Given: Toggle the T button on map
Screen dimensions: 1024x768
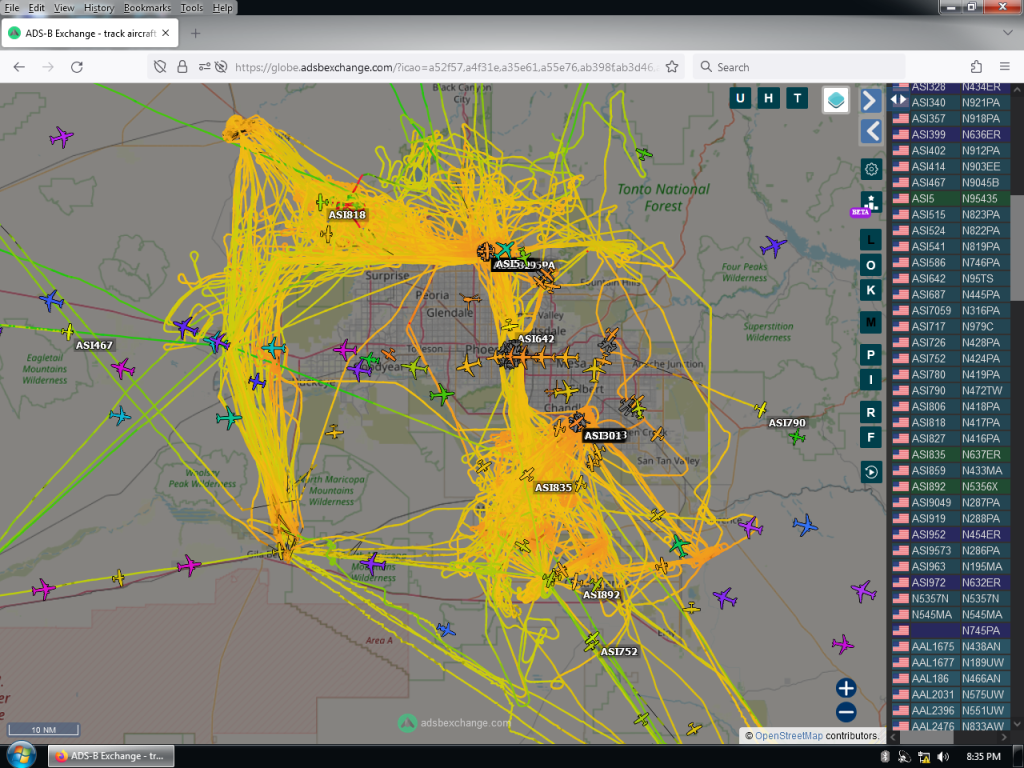Looking at the screenshot, I should (797, 99).
